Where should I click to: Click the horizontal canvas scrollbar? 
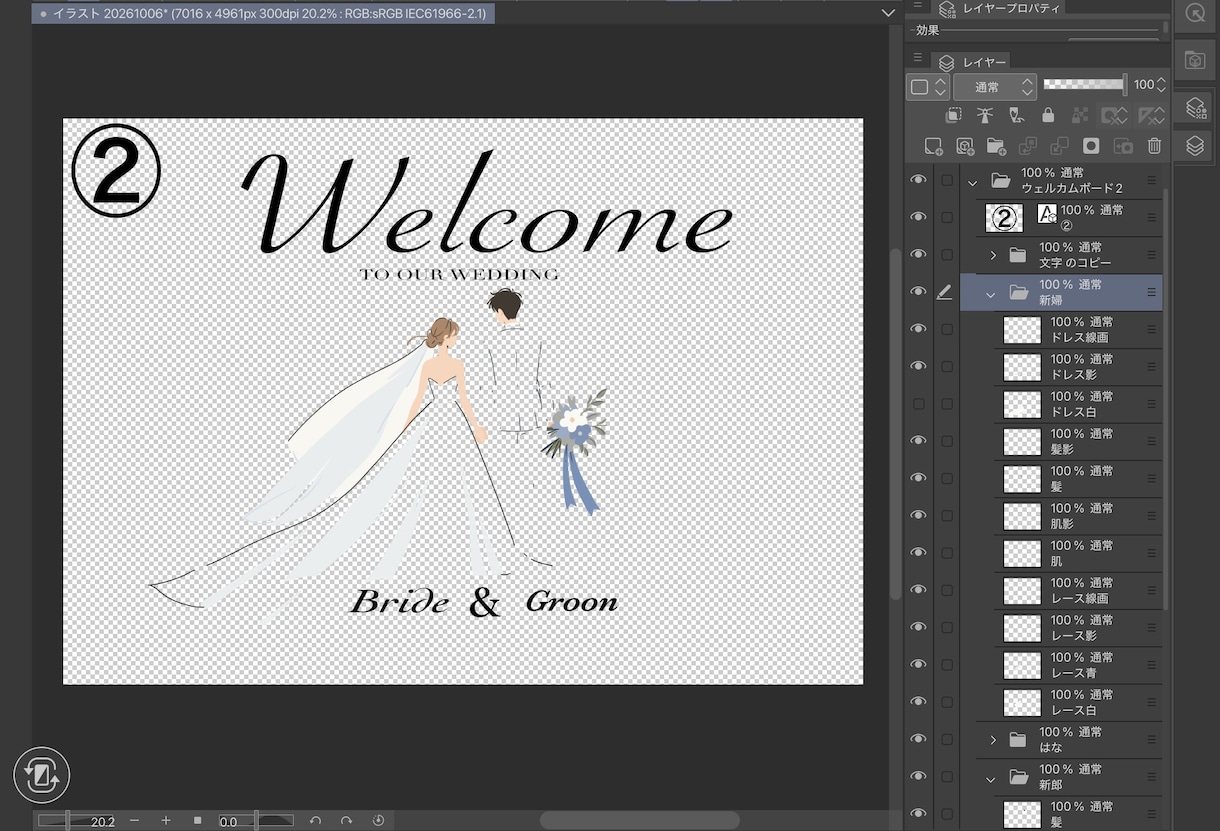[640, 820]
